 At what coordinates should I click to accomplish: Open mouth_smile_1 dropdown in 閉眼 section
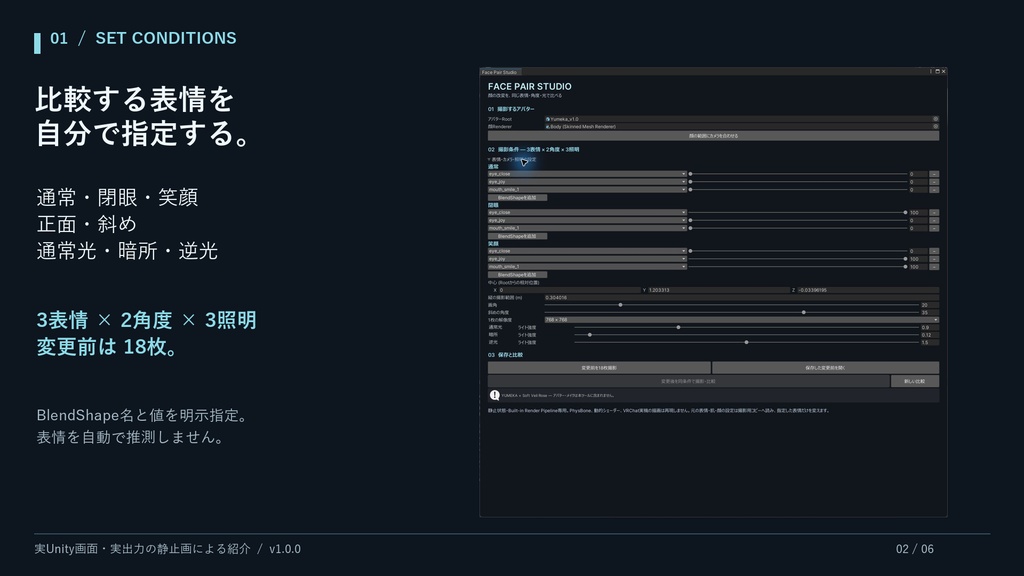586,228
